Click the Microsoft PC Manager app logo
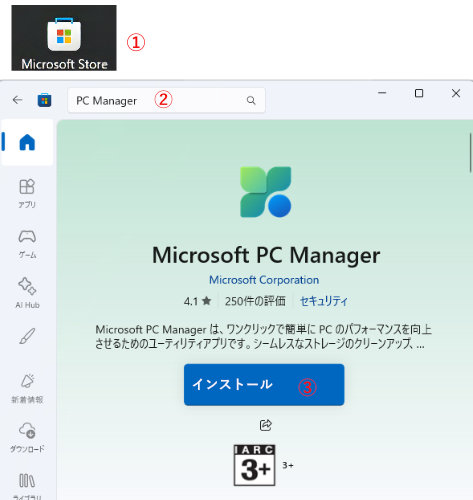The height and width of the screenshot is (500, 473). pyautogui.click(x=266, y=192)
